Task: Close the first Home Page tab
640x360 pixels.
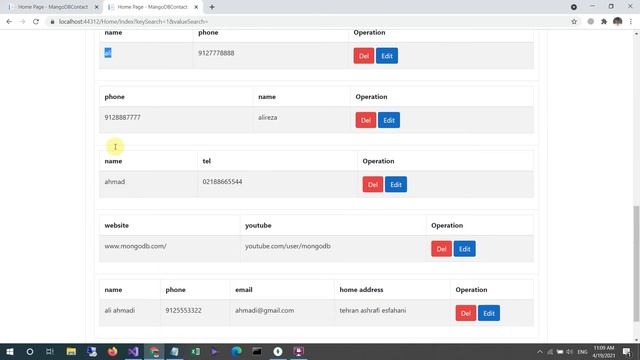Action: (96, 7)
